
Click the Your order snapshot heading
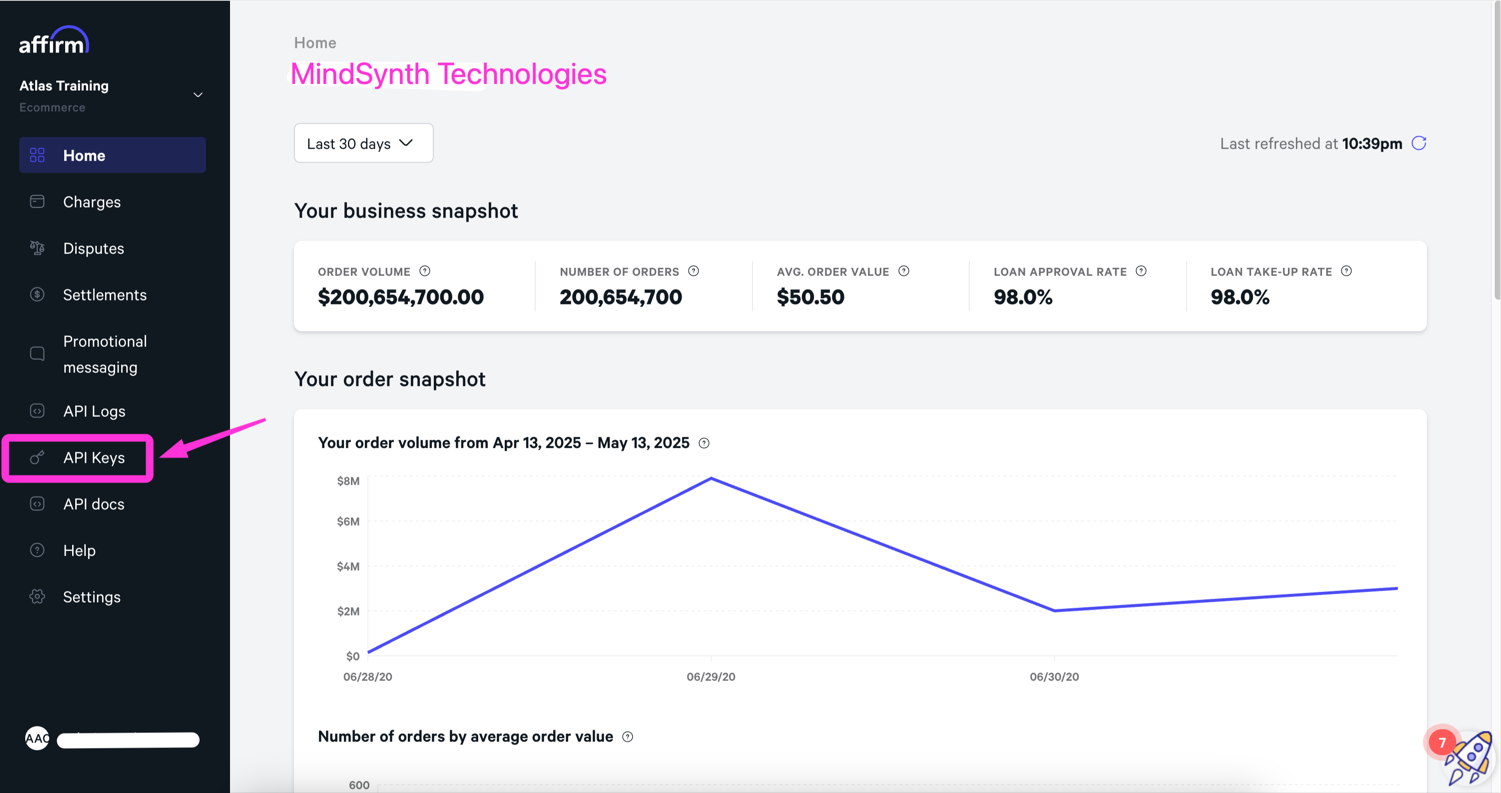[390, 379]
